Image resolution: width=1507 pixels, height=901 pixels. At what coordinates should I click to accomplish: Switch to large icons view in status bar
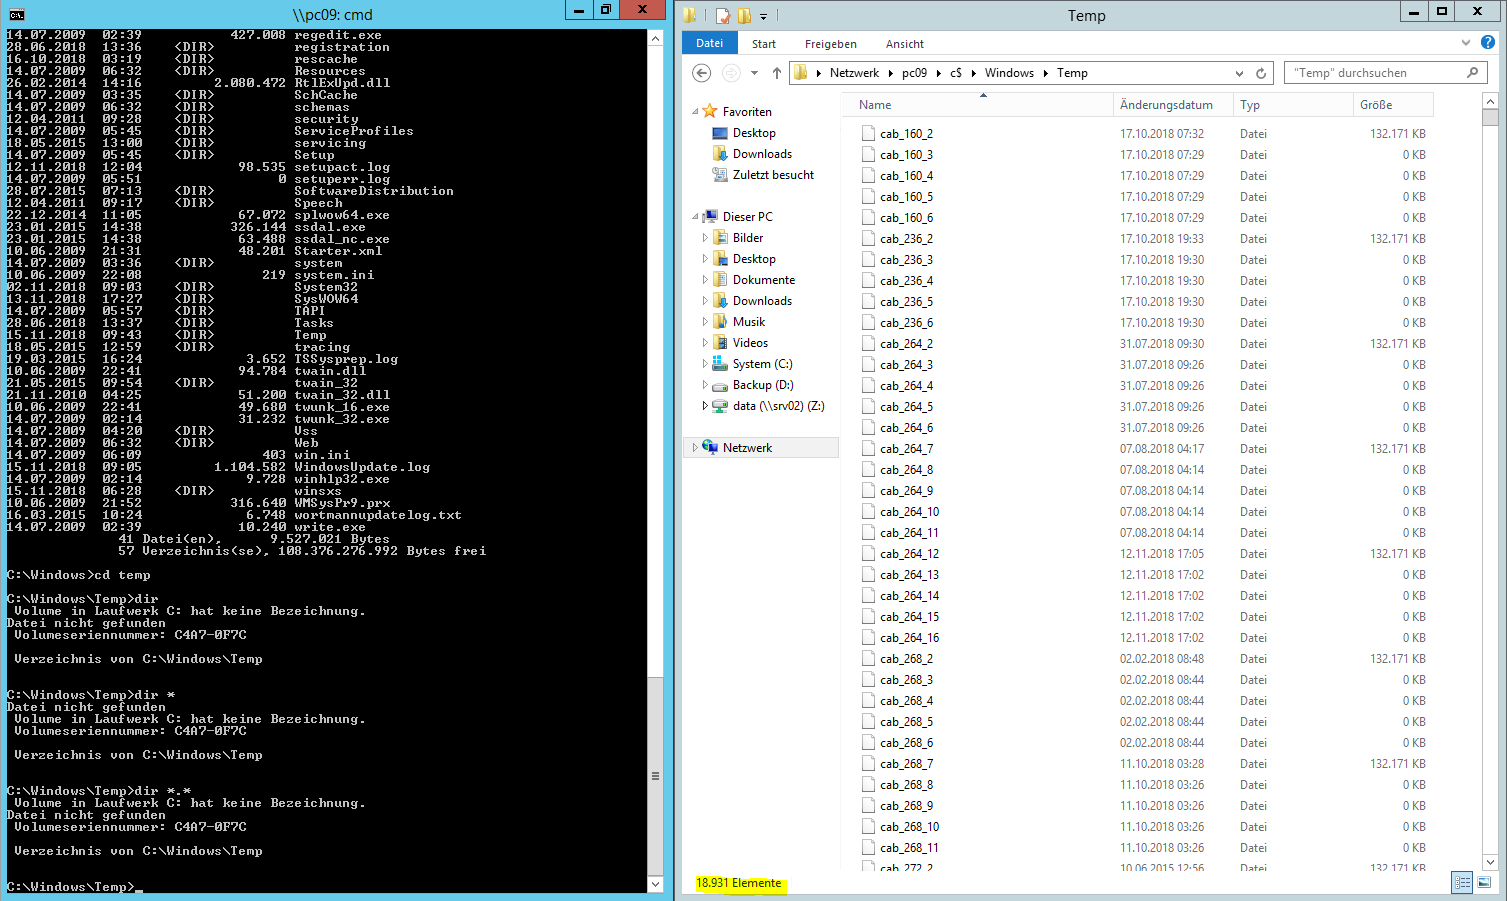(1484, 882)
